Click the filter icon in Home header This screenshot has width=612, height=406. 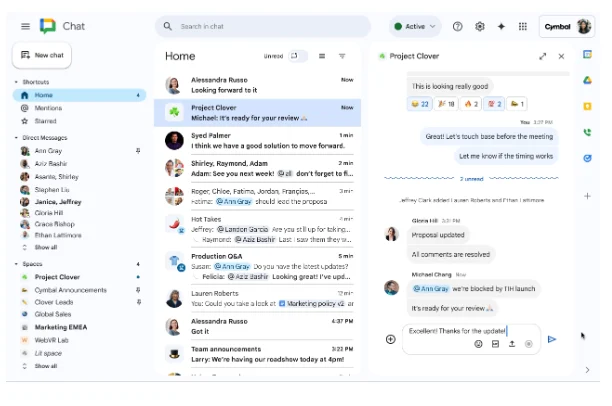[x=342, y=56]
